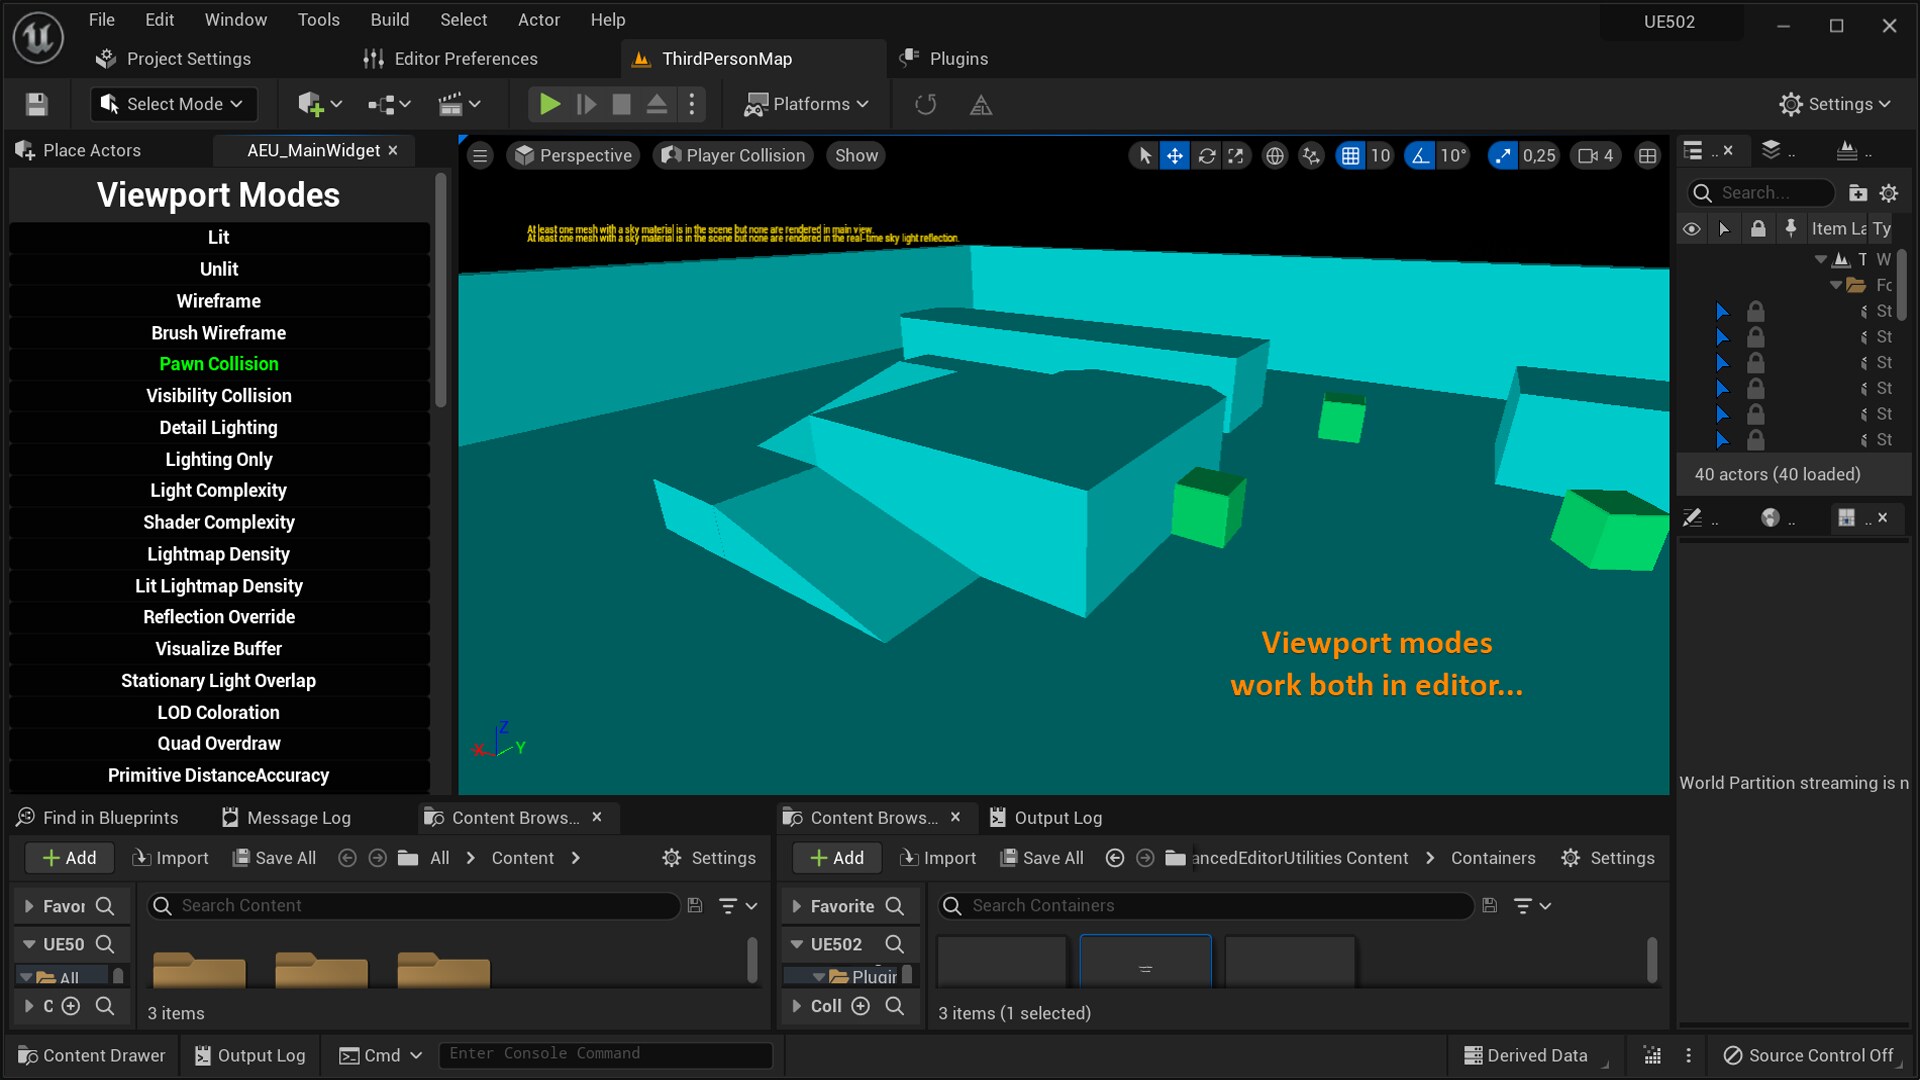Click viewport layout maximize icon
This screenshot has width=1920, height=1080.
(1647, 156)
